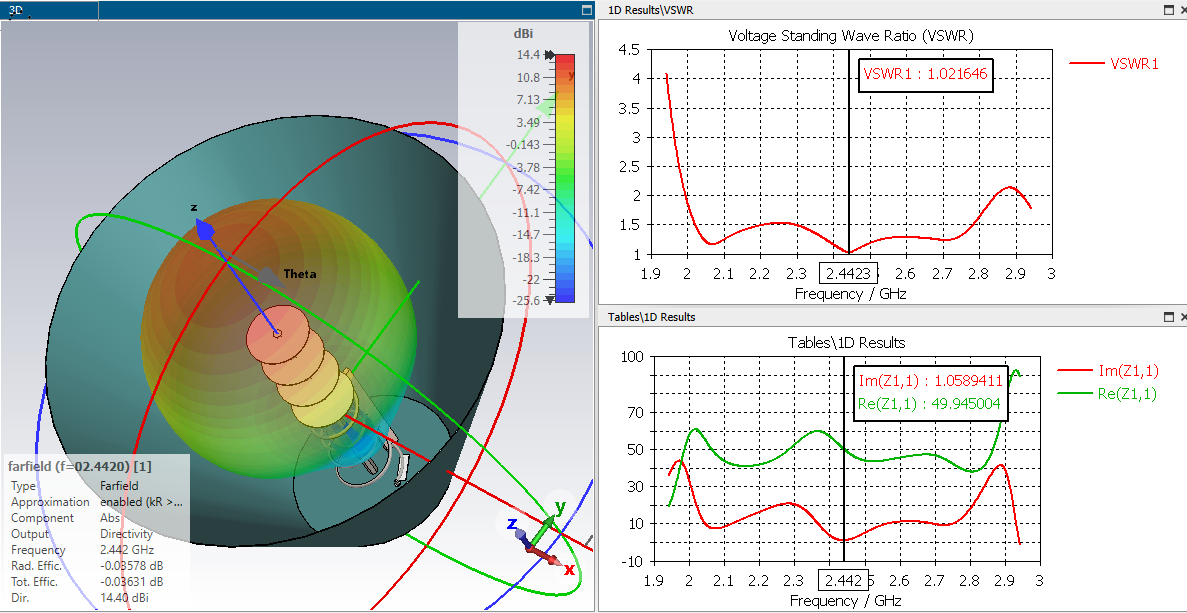This screenshot has width=1187, height=613.
Task: Select the VSWR1 legend entry
Action: click(x=1114, y=64)
